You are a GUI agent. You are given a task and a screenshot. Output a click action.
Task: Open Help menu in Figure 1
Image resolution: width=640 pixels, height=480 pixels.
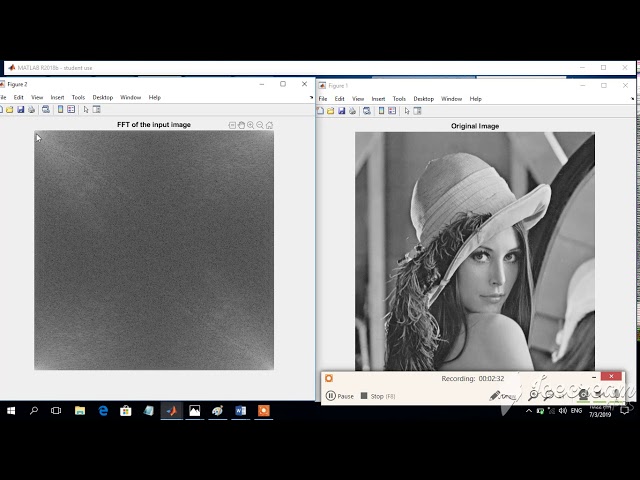pos(475,99)
